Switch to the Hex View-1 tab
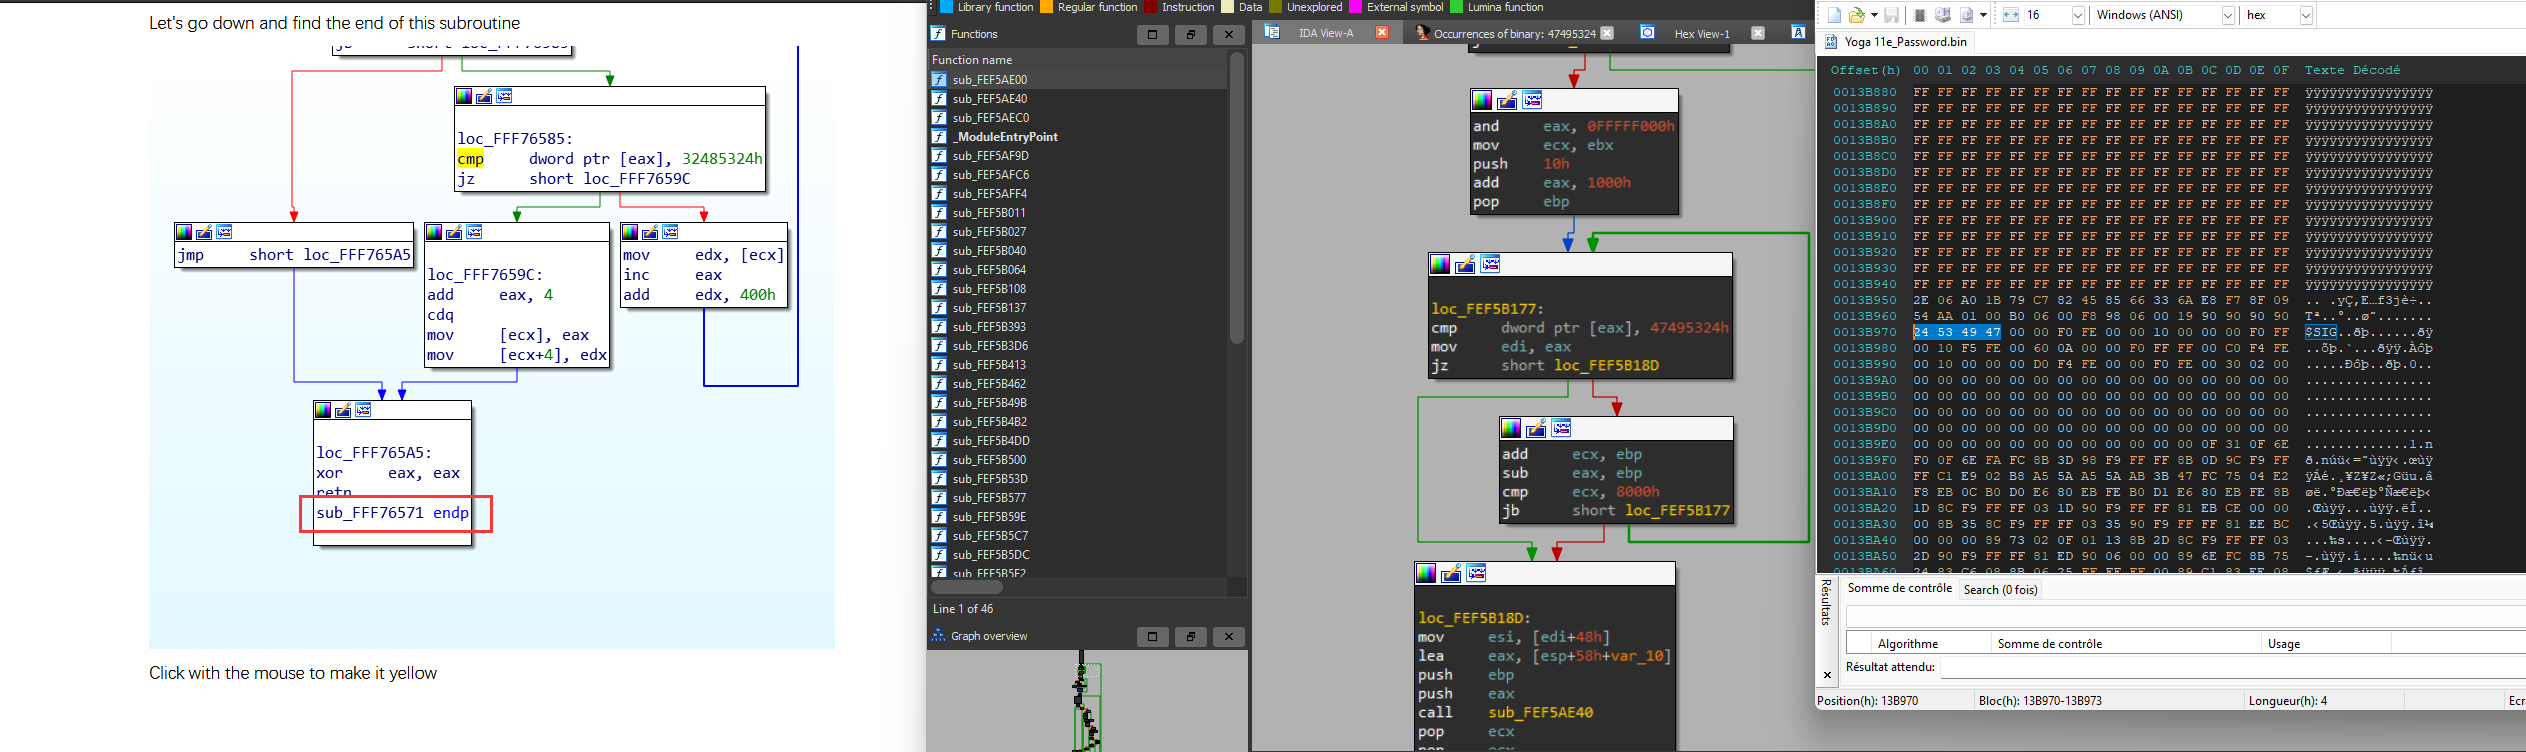 click(1702, 33)
